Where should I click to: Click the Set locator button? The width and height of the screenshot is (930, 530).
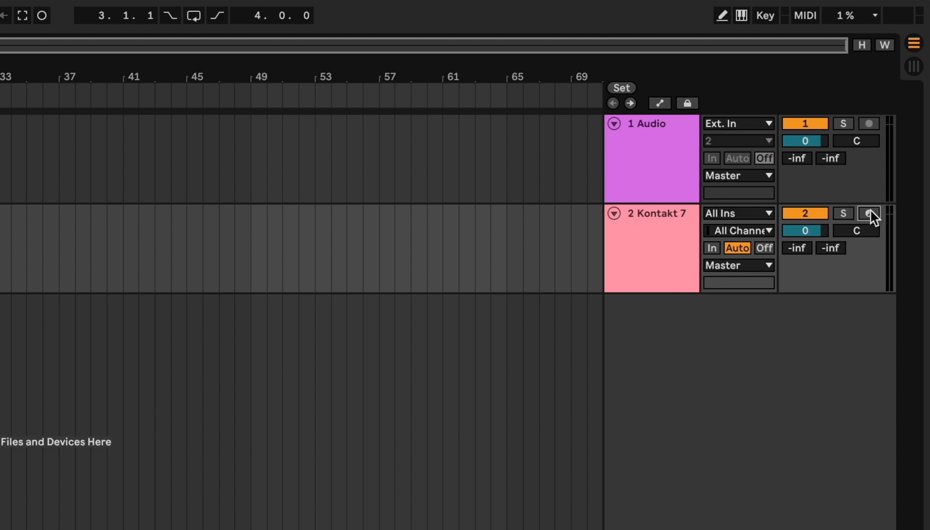[622, 88]
